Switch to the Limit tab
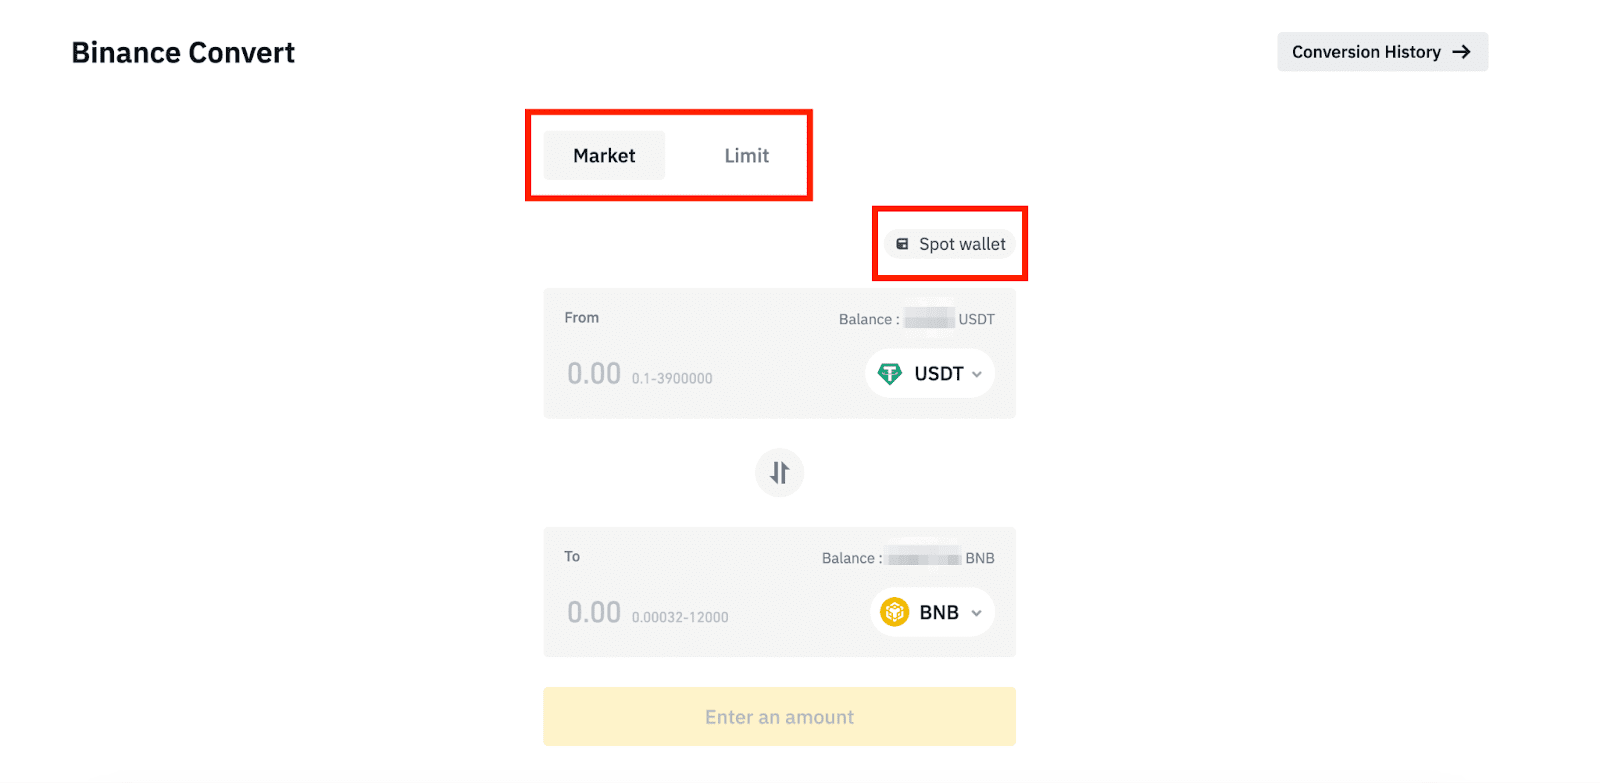 [746, 156]
